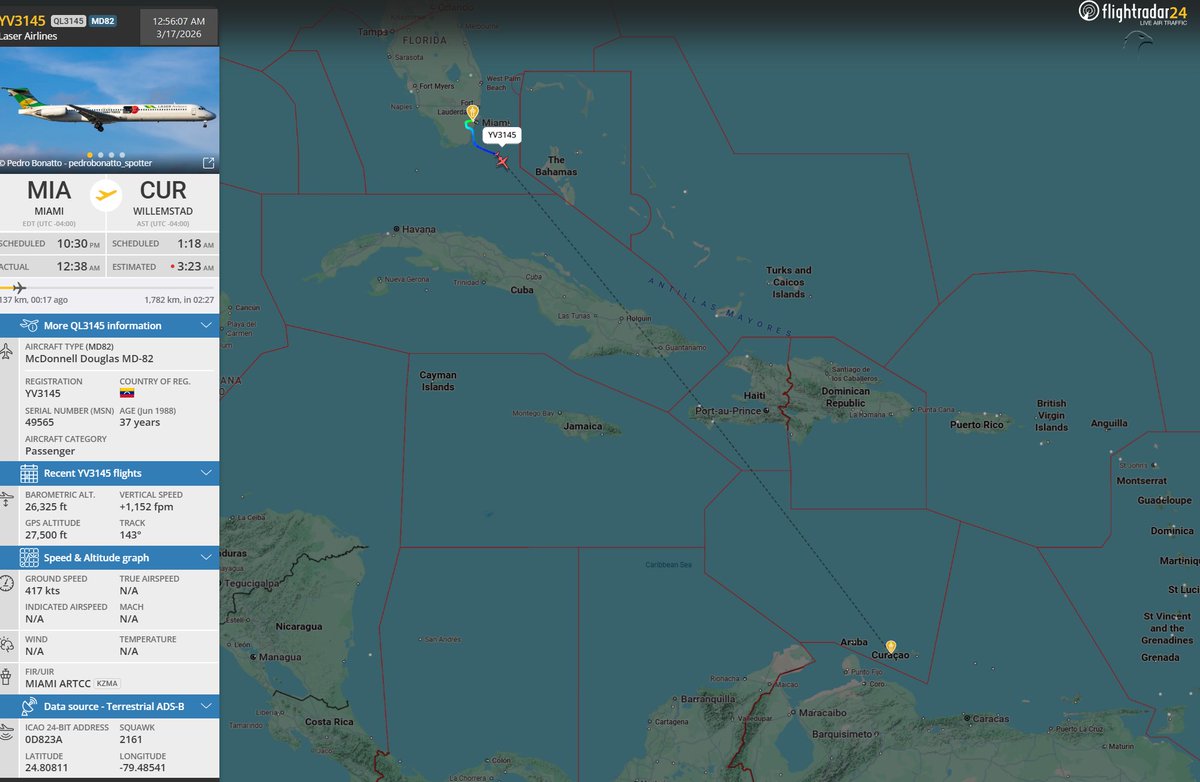The width and height of the screenshot is (1200, 782).
Task: Click the MD82 aircraft type badge
Action: click(x=104, y=20)
